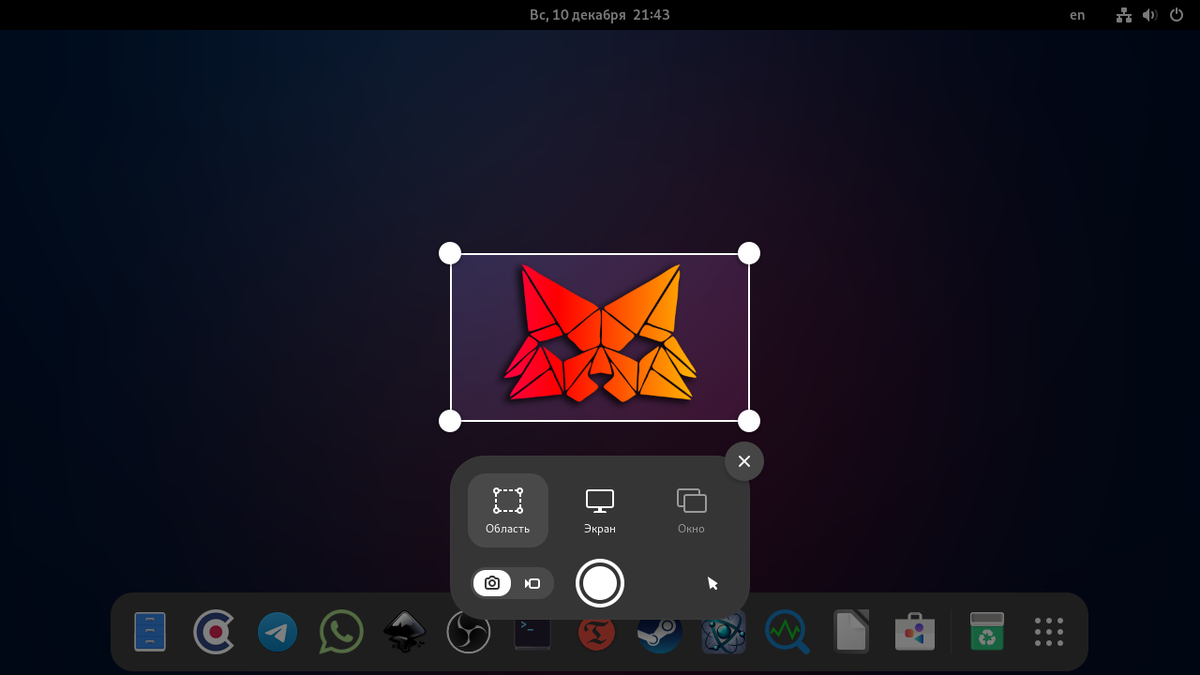
Task: Open the Terminal from the dock
Action: point(532,634)
